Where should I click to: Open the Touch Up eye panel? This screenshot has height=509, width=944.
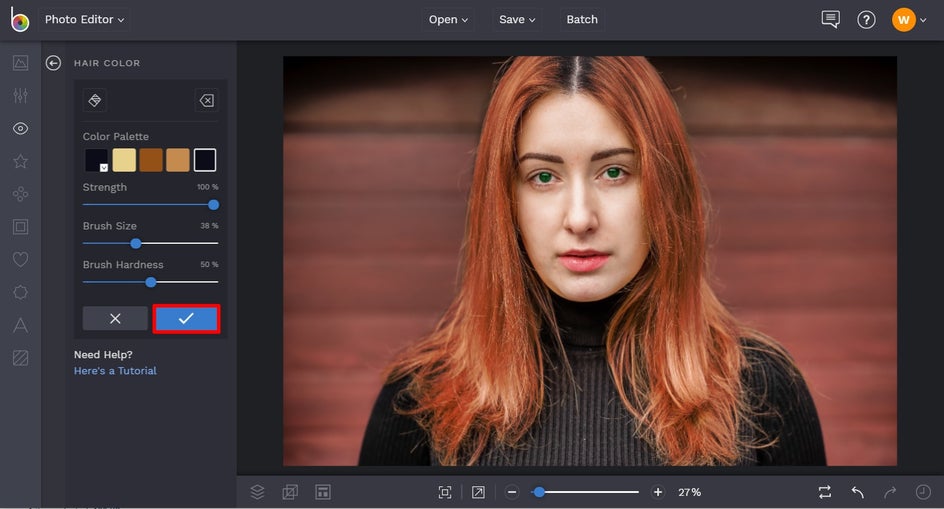coord(20,129)
